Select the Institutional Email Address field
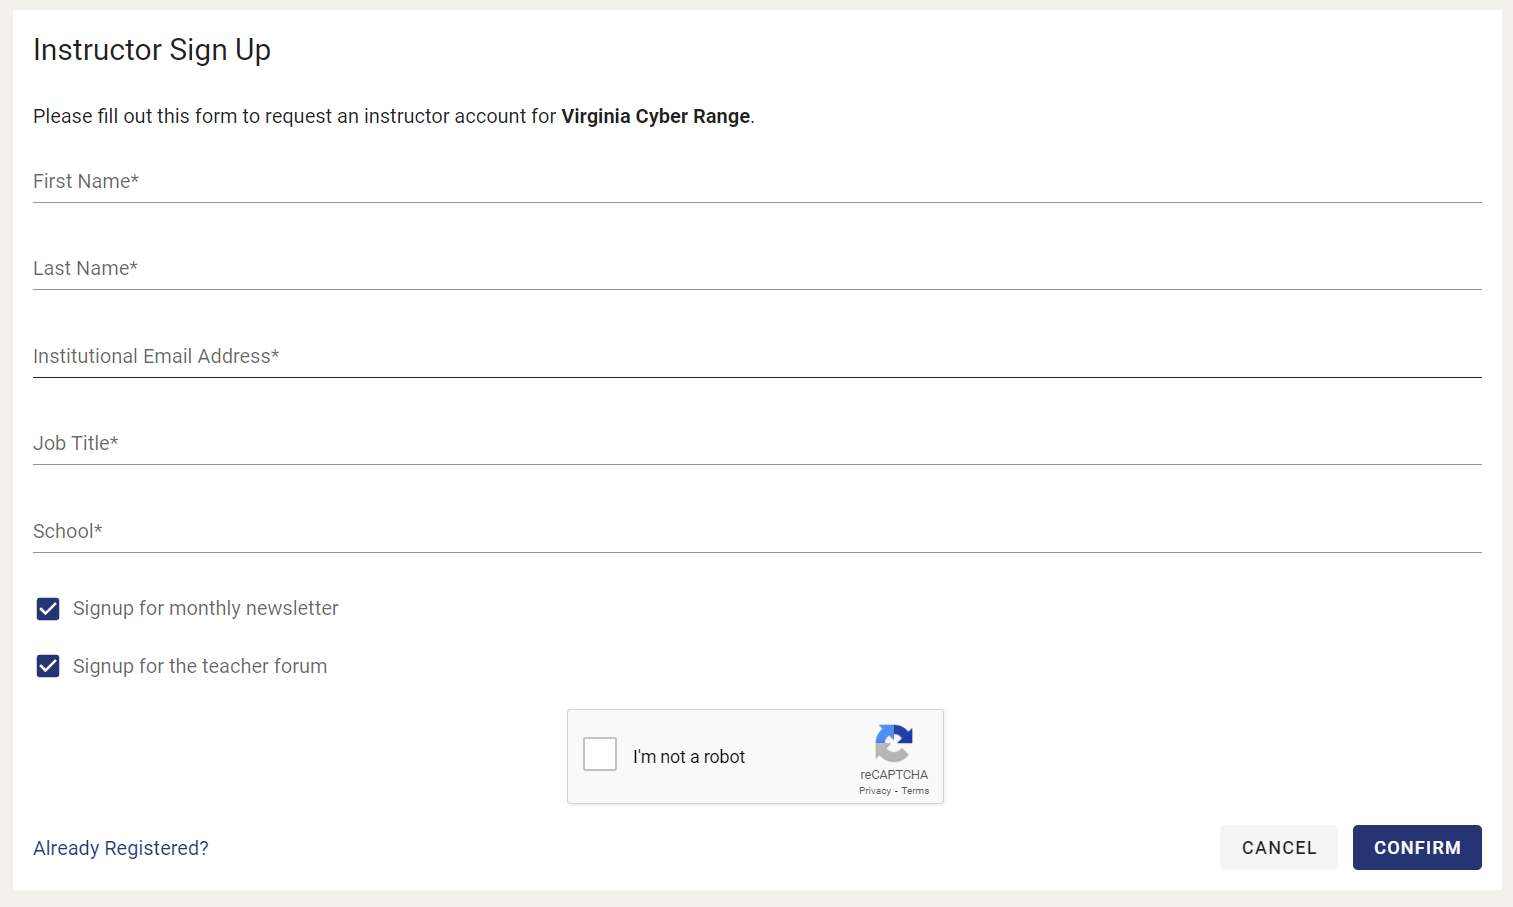 click(x=757, y=356)
